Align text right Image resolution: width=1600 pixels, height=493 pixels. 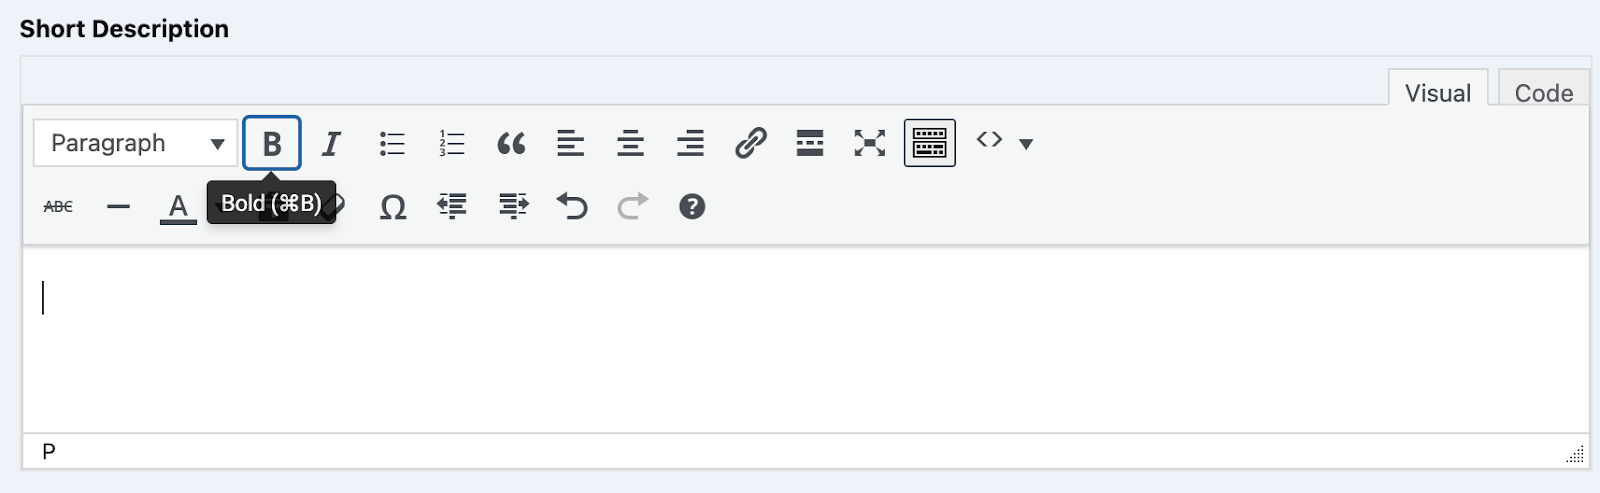pyautogui.click(x=690, y=143)
